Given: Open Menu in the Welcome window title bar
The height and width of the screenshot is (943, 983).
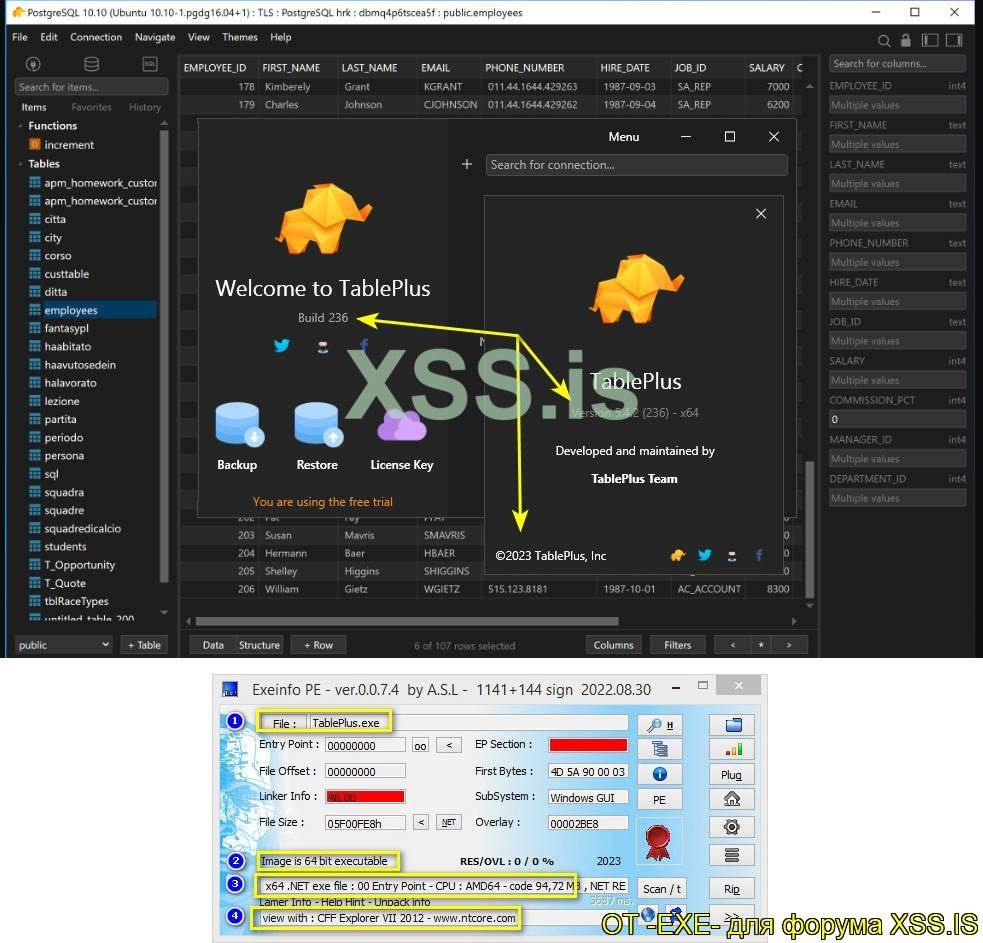Looking at the screenshot, I should 624,137.
